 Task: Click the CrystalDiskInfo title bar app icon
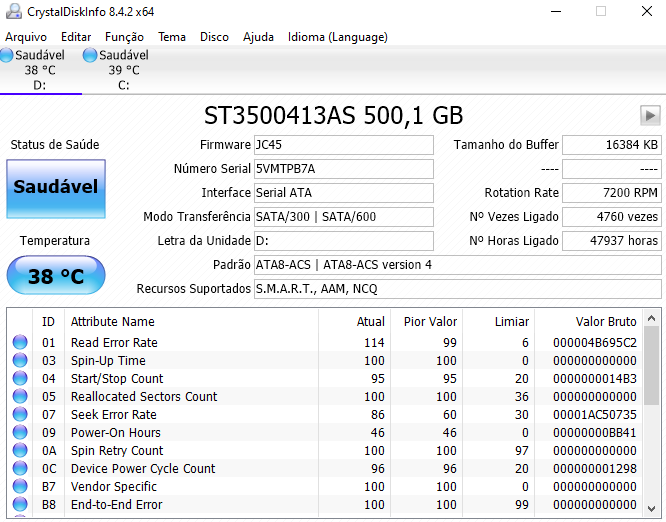(x=14, y=11)
